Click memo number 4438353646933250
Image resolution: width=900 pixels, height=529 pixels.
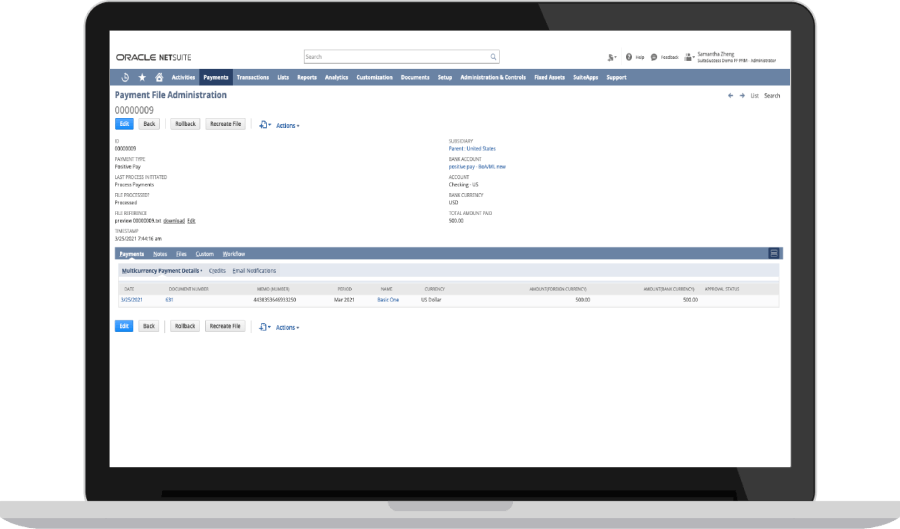[x=275, y=299]
